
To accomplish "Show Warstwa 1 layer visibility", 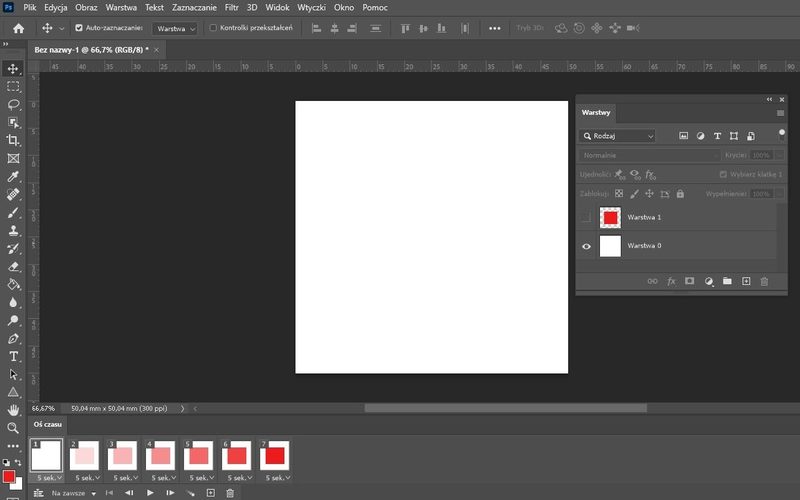I will 586,218.
